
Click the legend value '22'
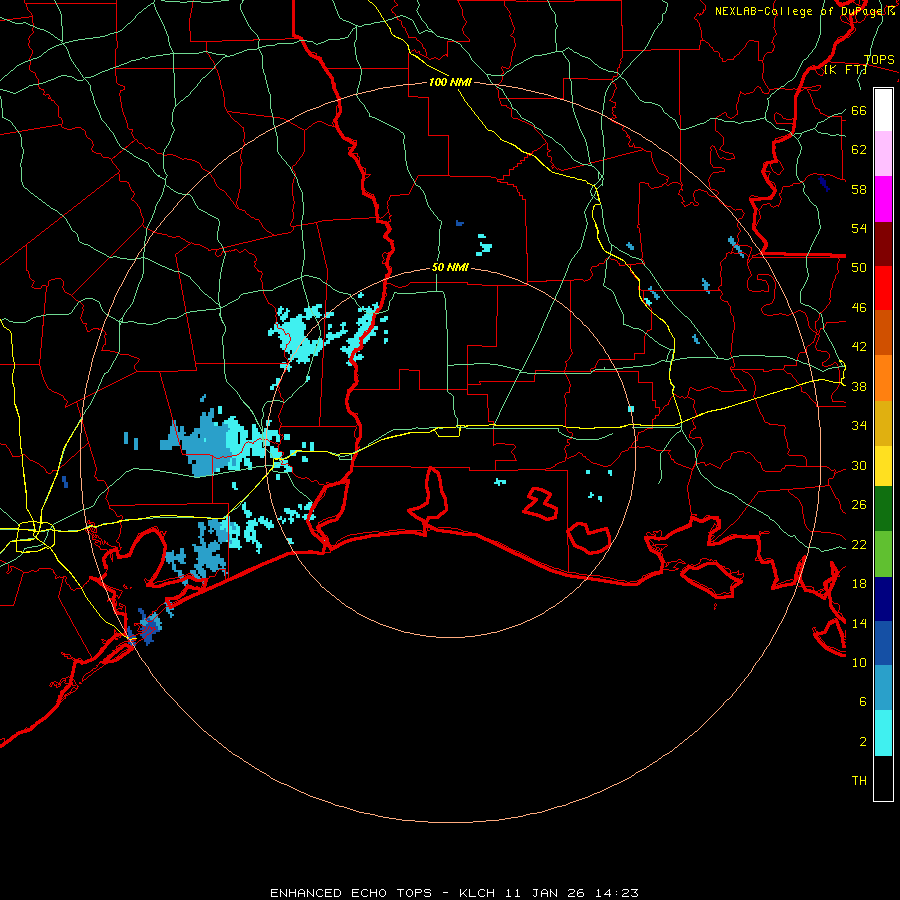pyautogui.click(x=859, y=544)
